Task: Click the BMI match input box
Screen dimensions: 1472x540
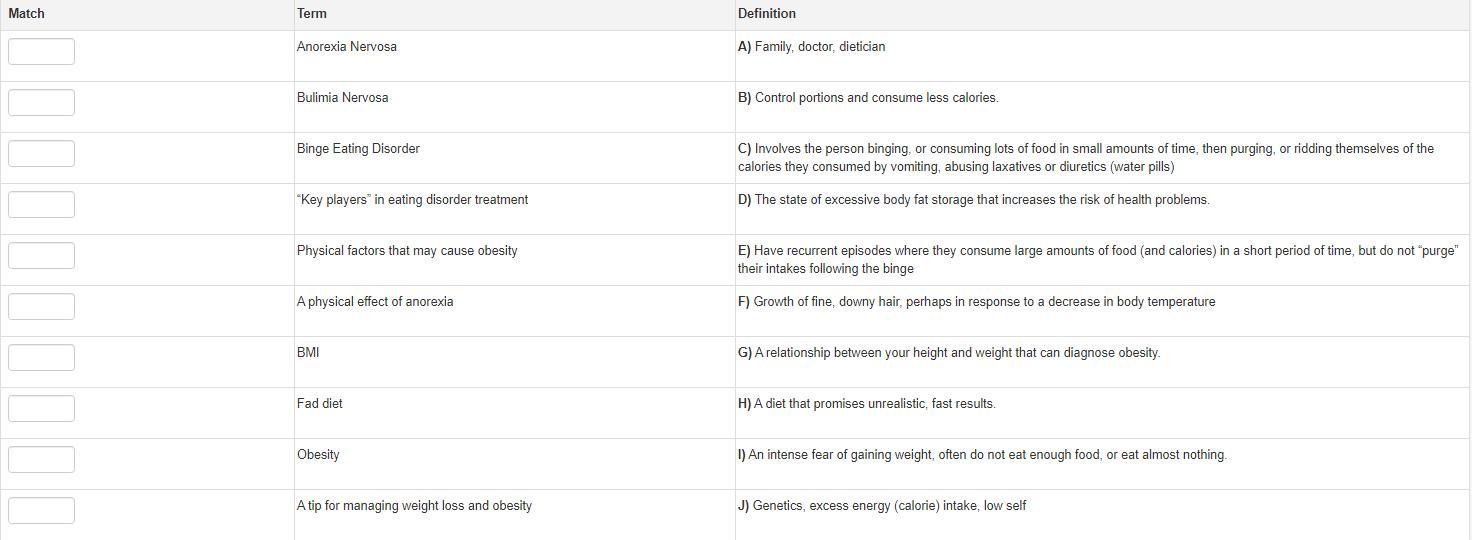Action: (x=41, y=357)
